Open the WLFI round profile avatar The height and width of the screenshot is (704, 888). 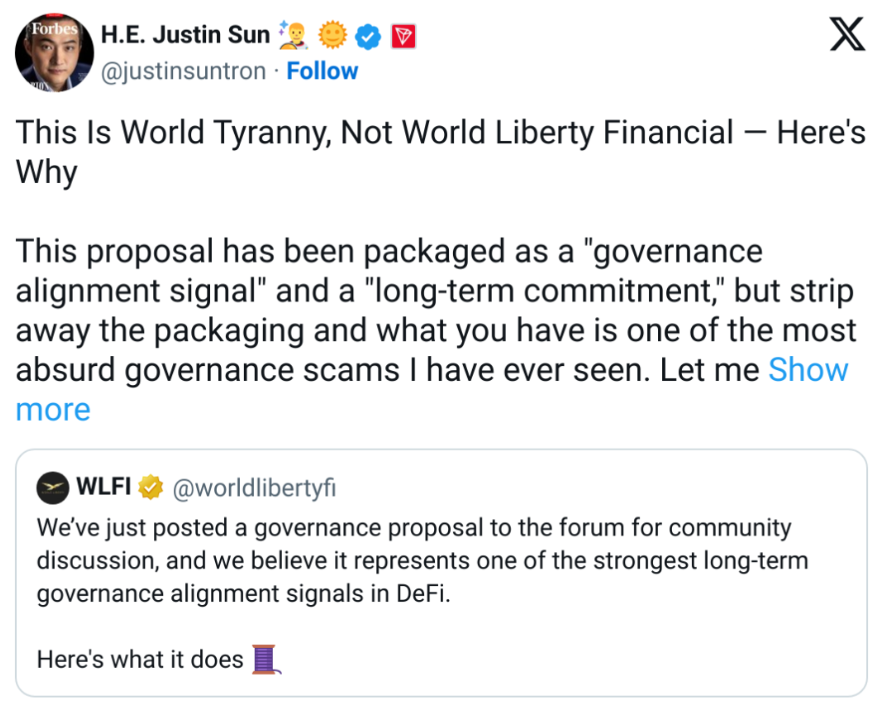pos(52,488)
